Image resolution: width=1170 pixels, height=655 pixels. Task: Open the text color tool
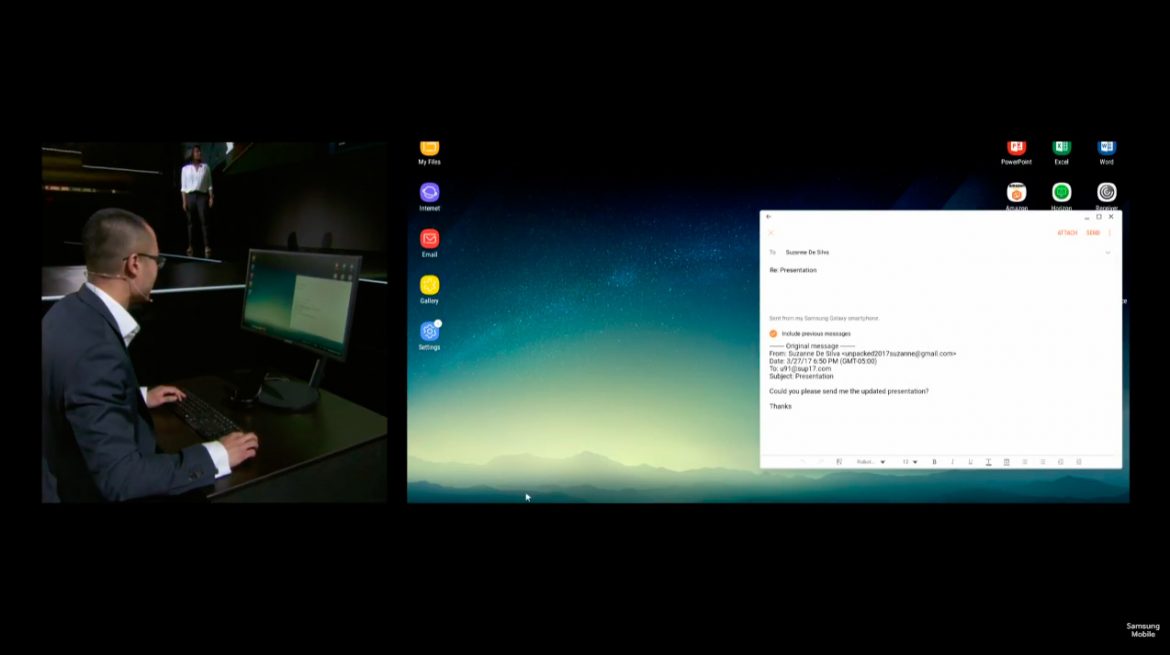pos(988,462)
